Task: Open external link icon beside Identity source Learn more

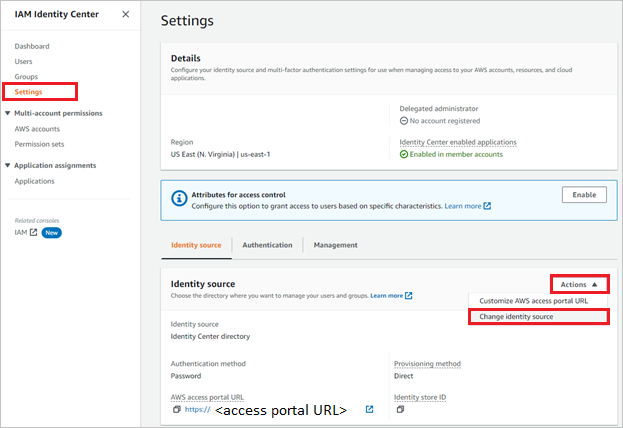Action: click(408, 296)
